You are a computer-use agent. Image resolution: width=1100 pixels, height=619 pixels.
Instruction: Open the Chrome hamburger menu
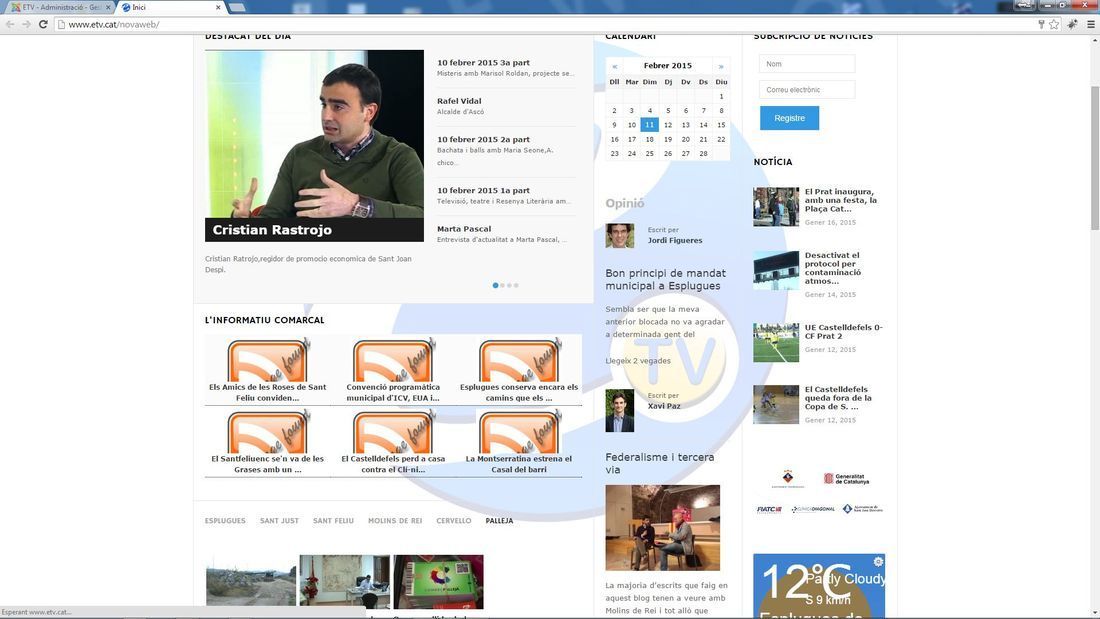coord(1090,24)
